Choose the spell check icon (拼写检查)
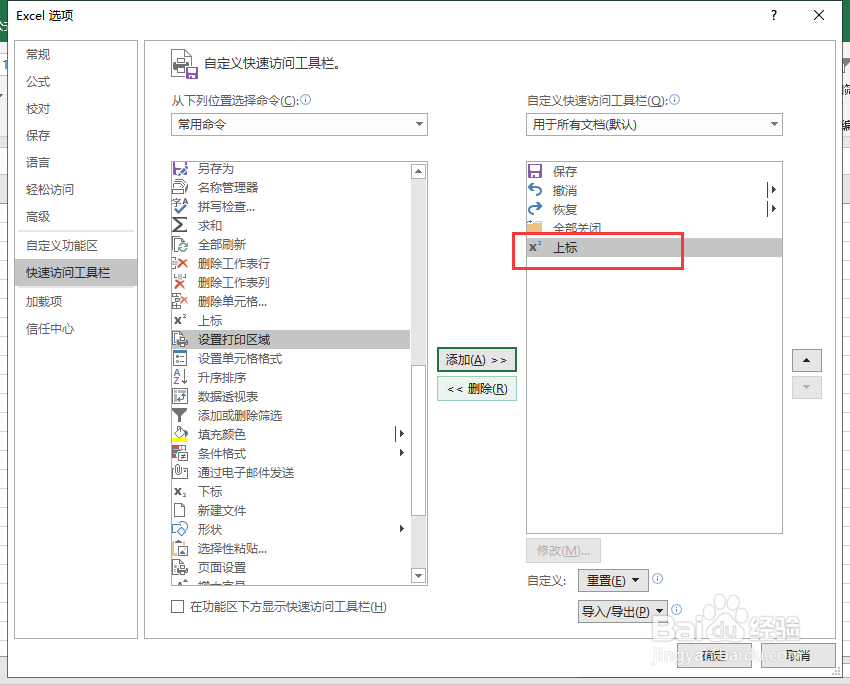This screenshot has height=685, width=850. pos(180,206)
